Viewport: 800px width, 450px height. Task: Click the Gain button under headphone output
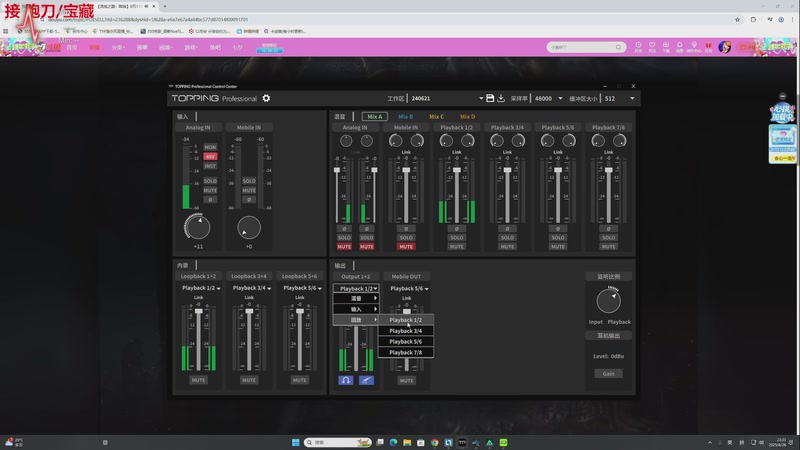tap(608, 374)
